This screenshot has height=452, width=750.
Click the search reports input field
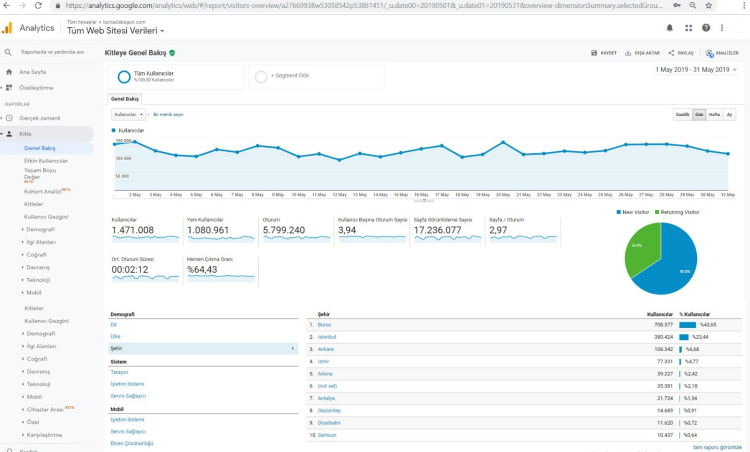[53, 52]
